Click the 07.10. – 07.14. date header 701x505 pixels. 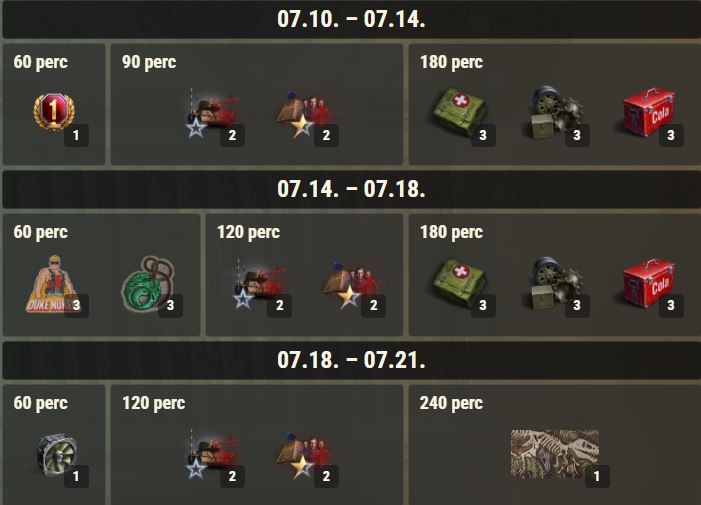(x=351, y=19)
